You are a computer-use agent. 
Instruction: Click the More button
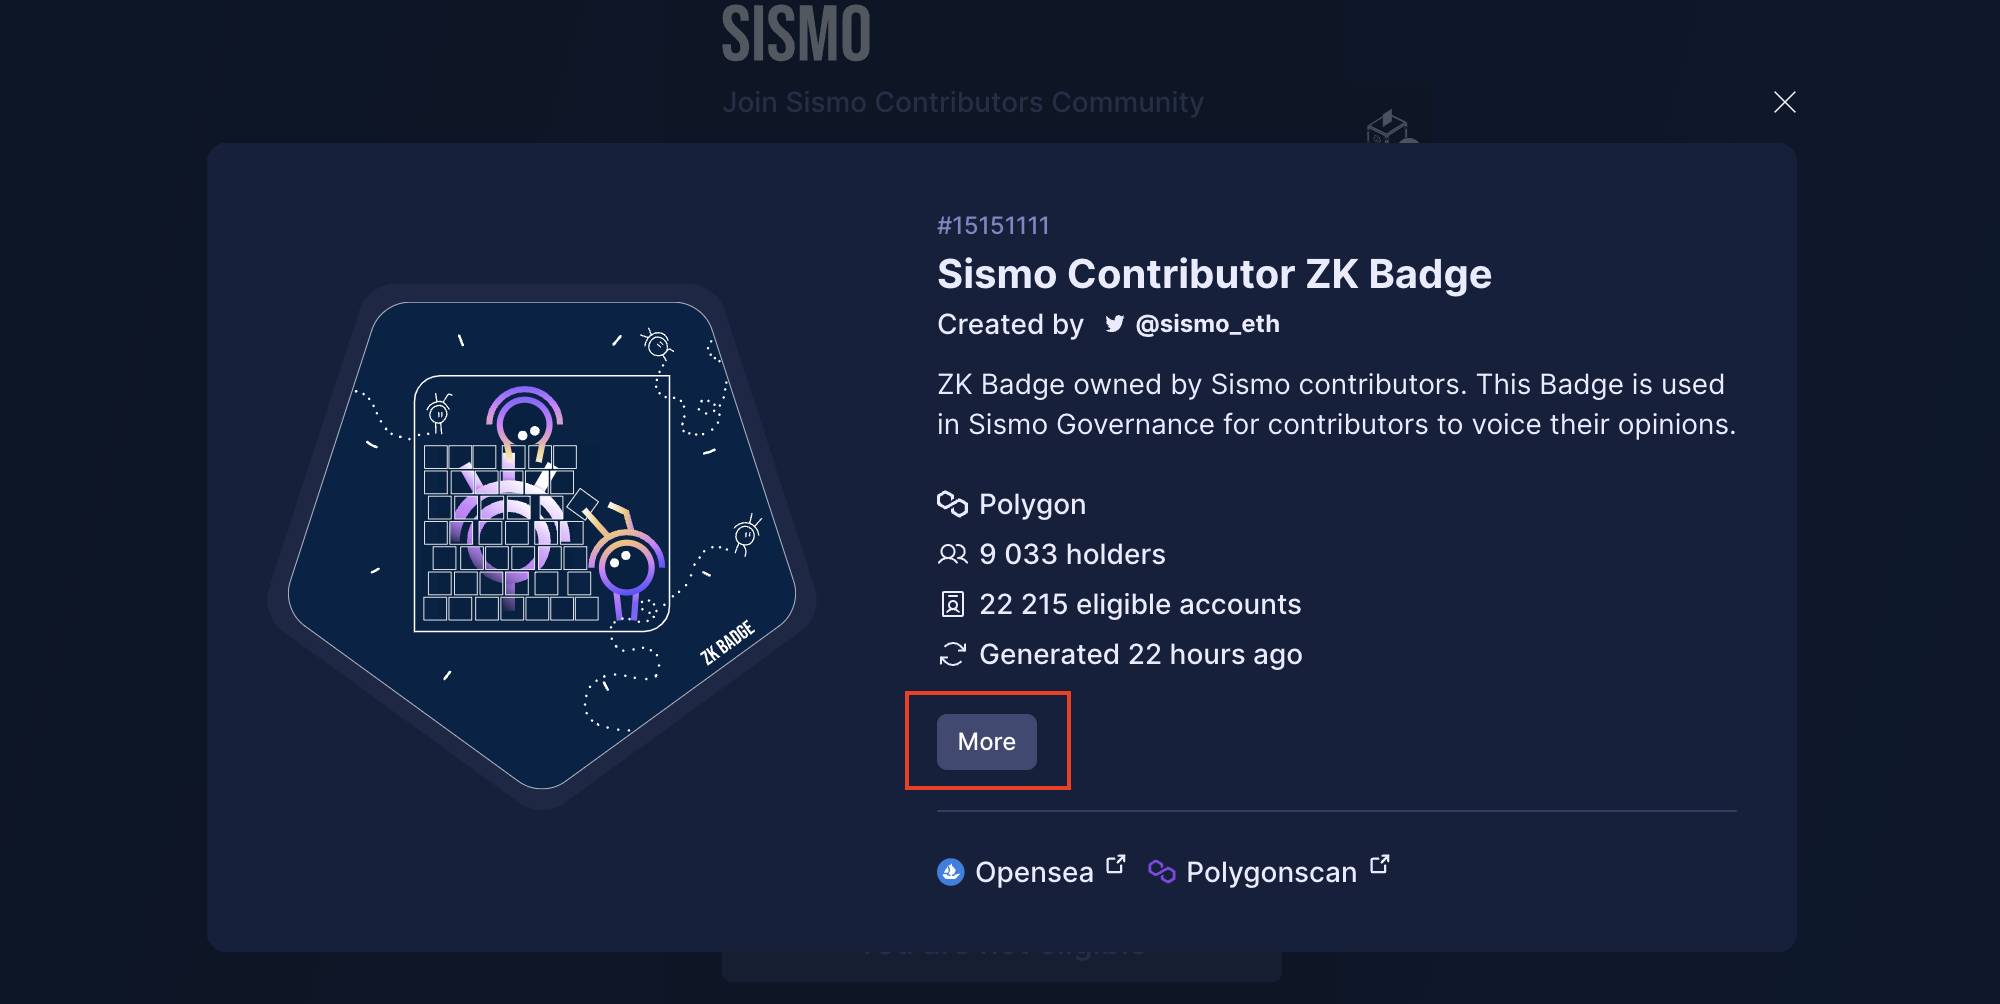986,741
